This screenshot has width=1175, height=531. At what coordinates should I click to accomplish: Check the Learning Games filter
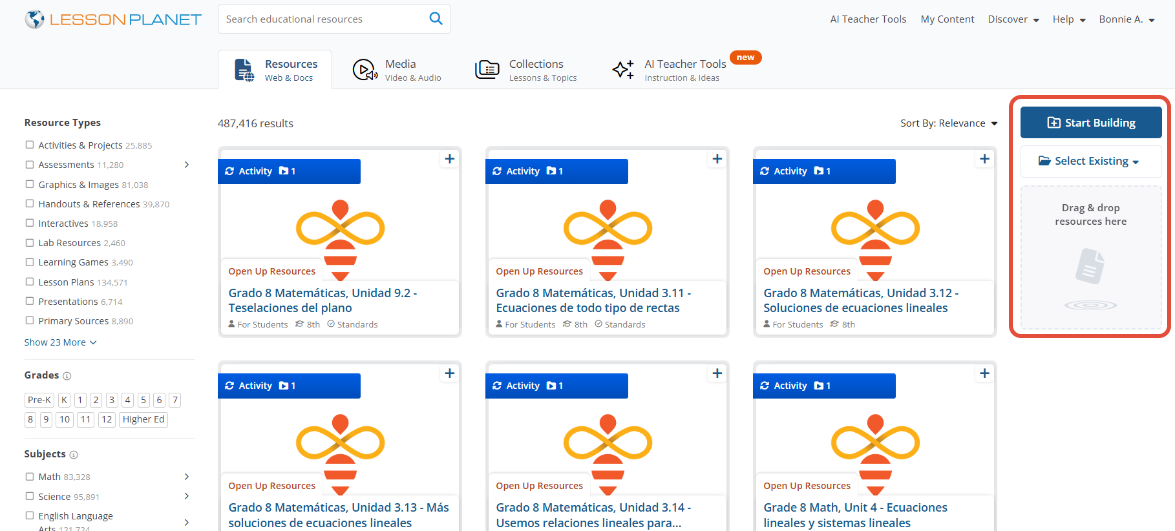(x=30, y=262)
